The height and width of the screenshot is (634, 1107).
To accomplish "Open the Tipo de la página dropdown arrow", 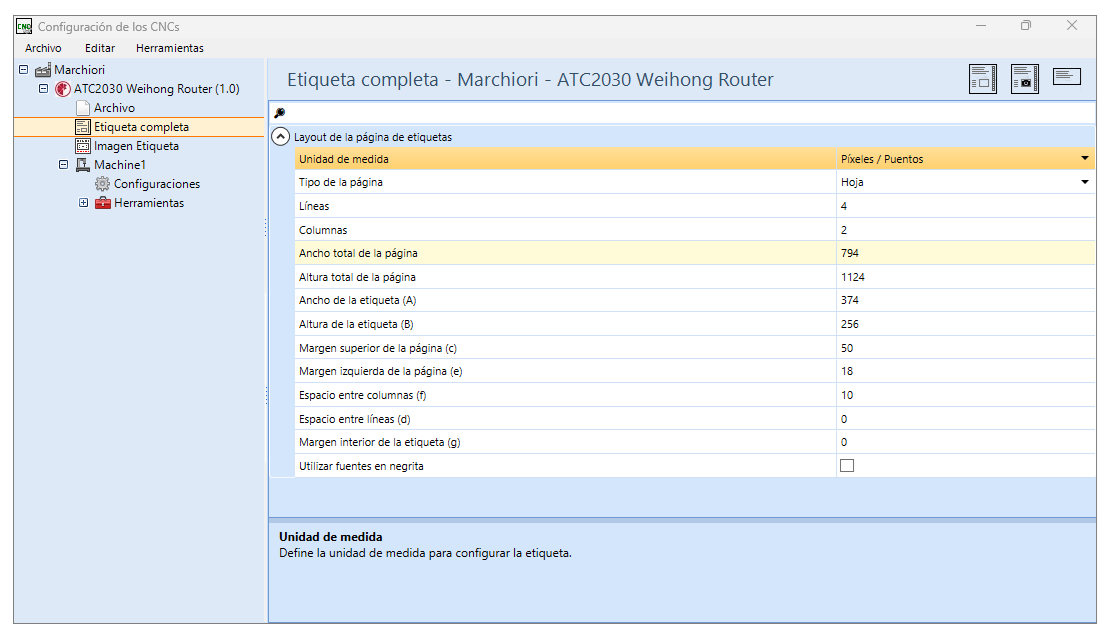I will (1084, 182).
